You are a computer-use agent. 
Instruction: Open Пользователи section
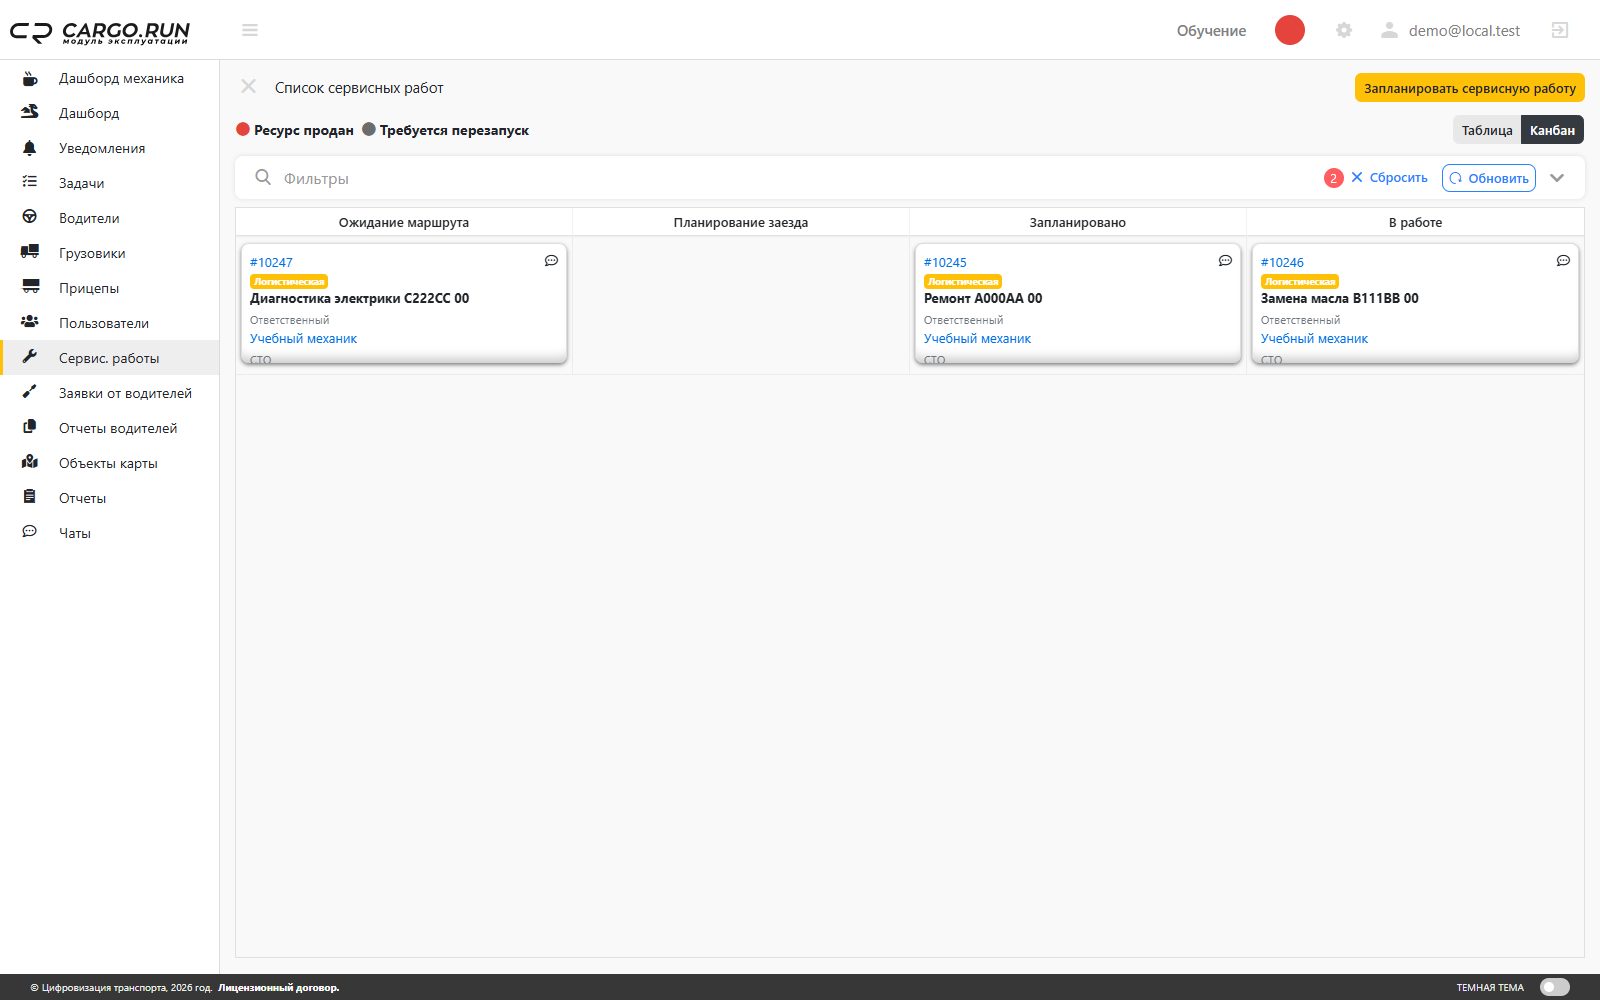coord(110,323)
